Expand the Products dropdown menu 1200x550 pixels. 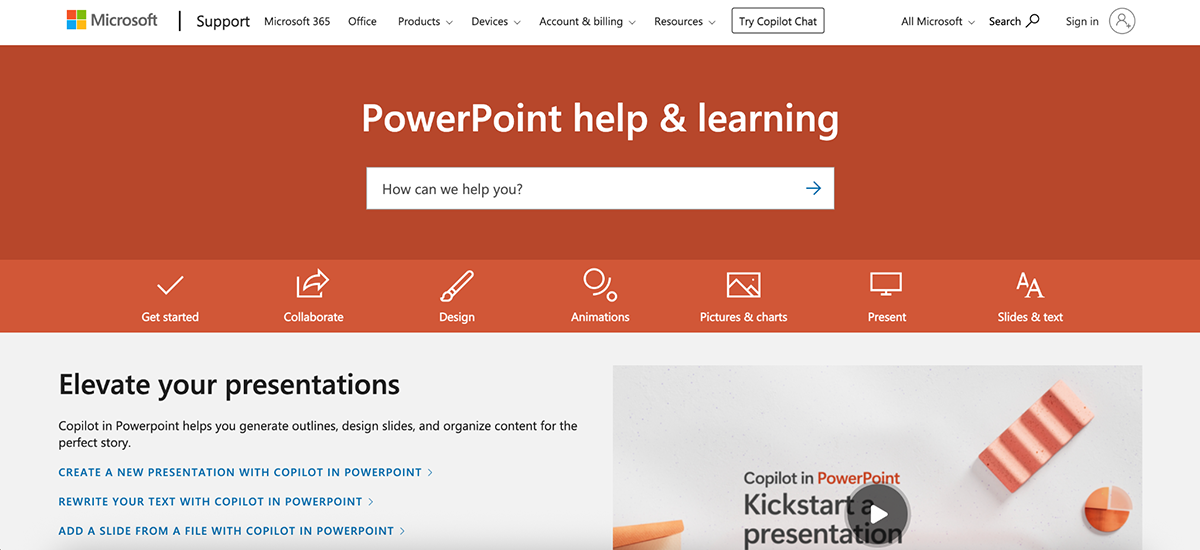click(425, 21)
